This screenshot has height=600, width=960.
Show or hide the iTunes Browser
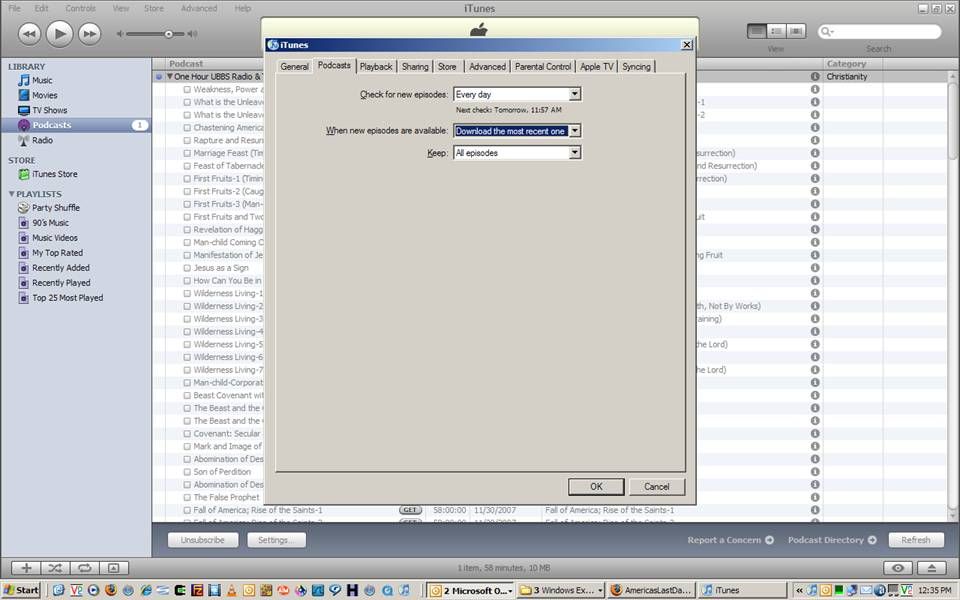pos(898,568)
